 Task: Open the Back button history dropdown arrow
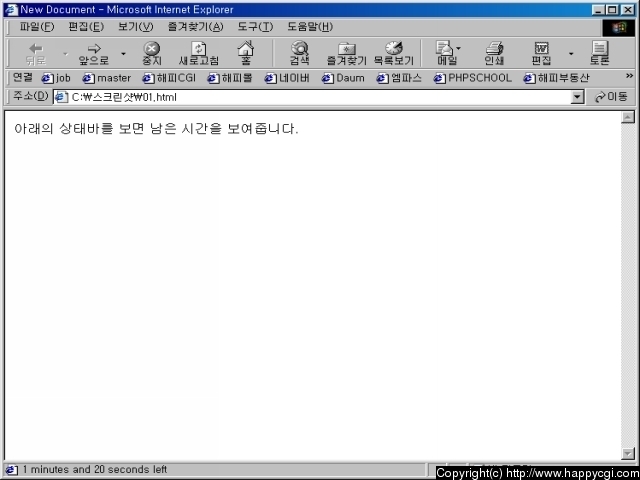[x=65, y=54]
